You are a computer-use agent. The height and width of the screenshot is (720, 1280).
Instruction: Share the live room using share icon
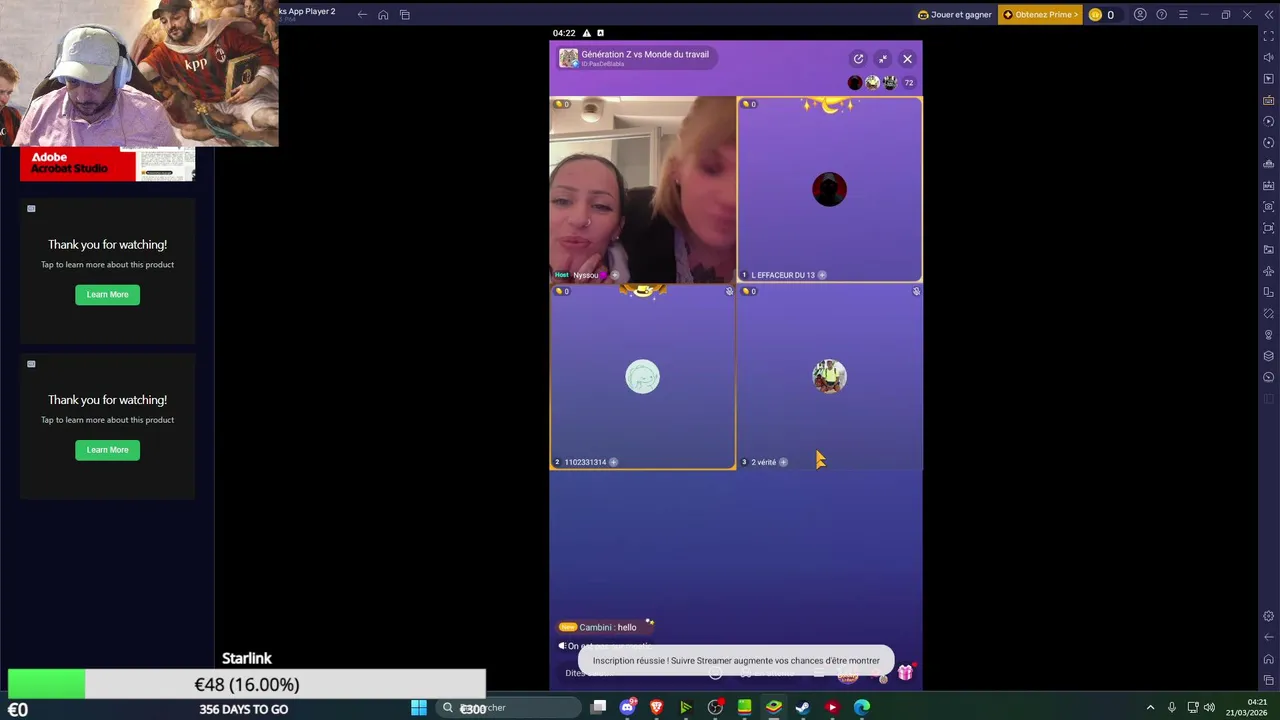(x=858, y=59)
